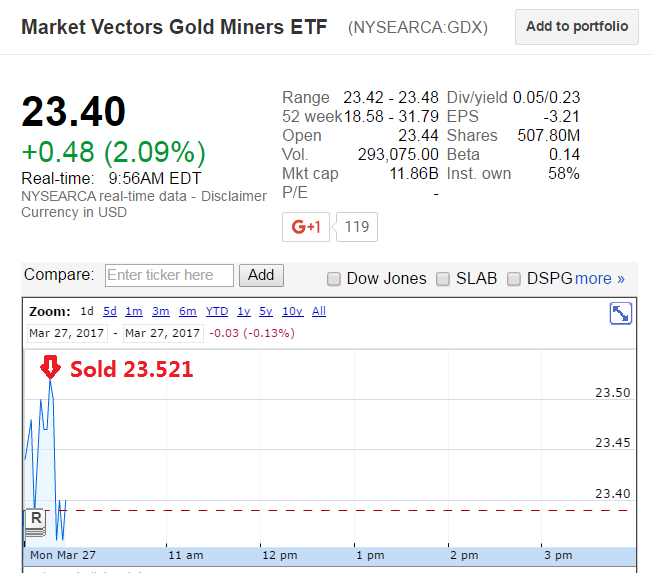
Task: Click the chart timeline bar at 12 pm
Action: point(279,555)
